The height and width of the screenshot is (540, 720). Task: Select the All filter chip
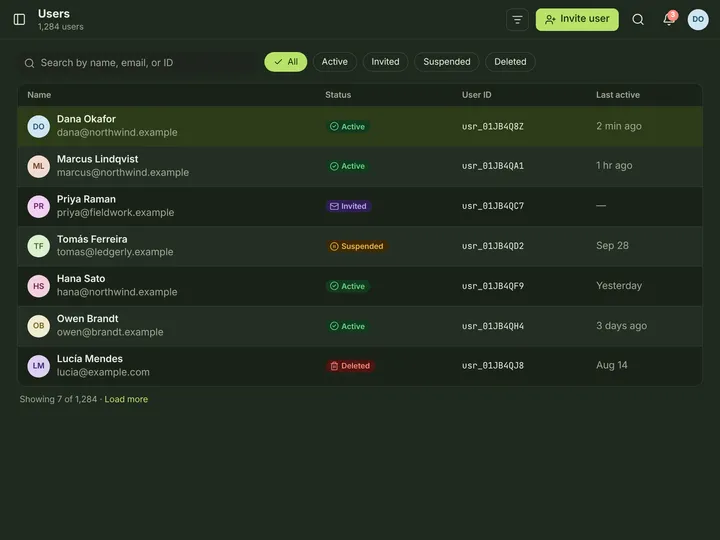click(286, 62)
